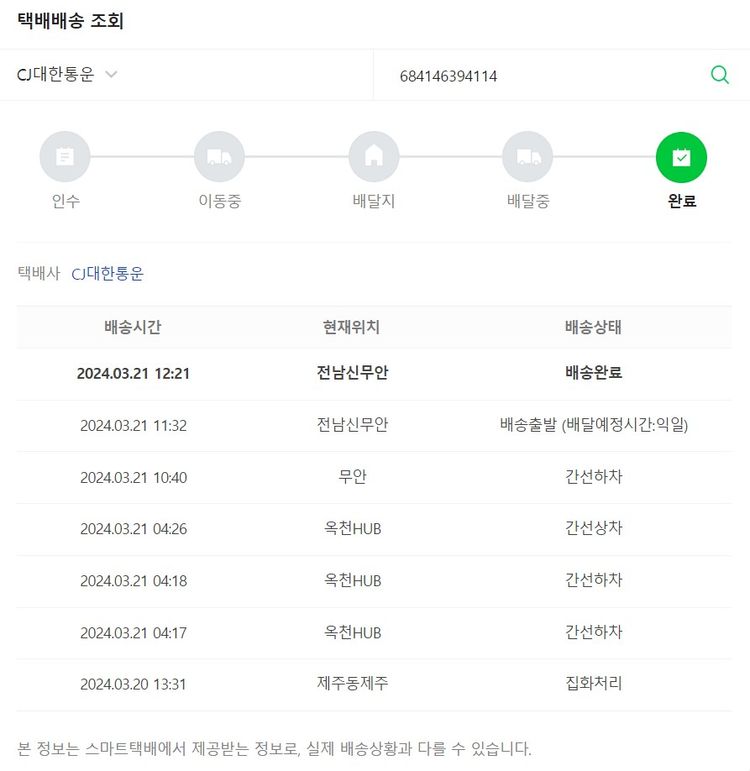The width and height of the screenshot is (750, 771).
Task: Open the blue CJ대한통운 courier link
Action: [107, 273]
